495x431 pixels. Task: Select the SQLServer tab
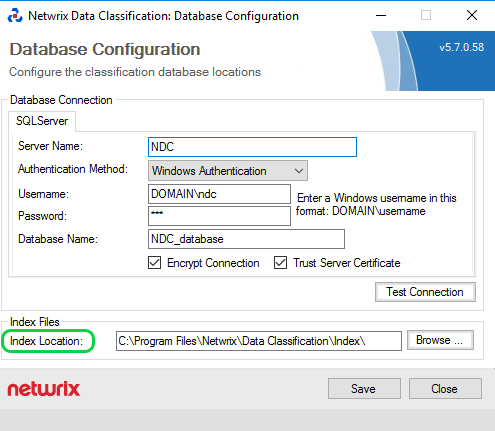pos(42,121)
